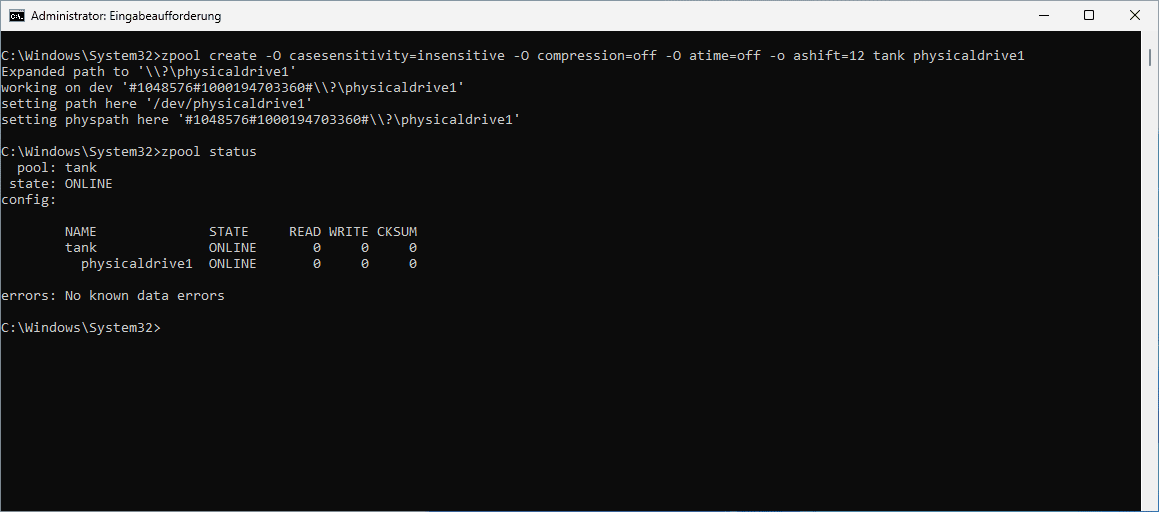The height and width of the screenshot is (512, 1159).
Task: Click the physicaldrive1 row in the config table
Action: (x=248, y=263)
